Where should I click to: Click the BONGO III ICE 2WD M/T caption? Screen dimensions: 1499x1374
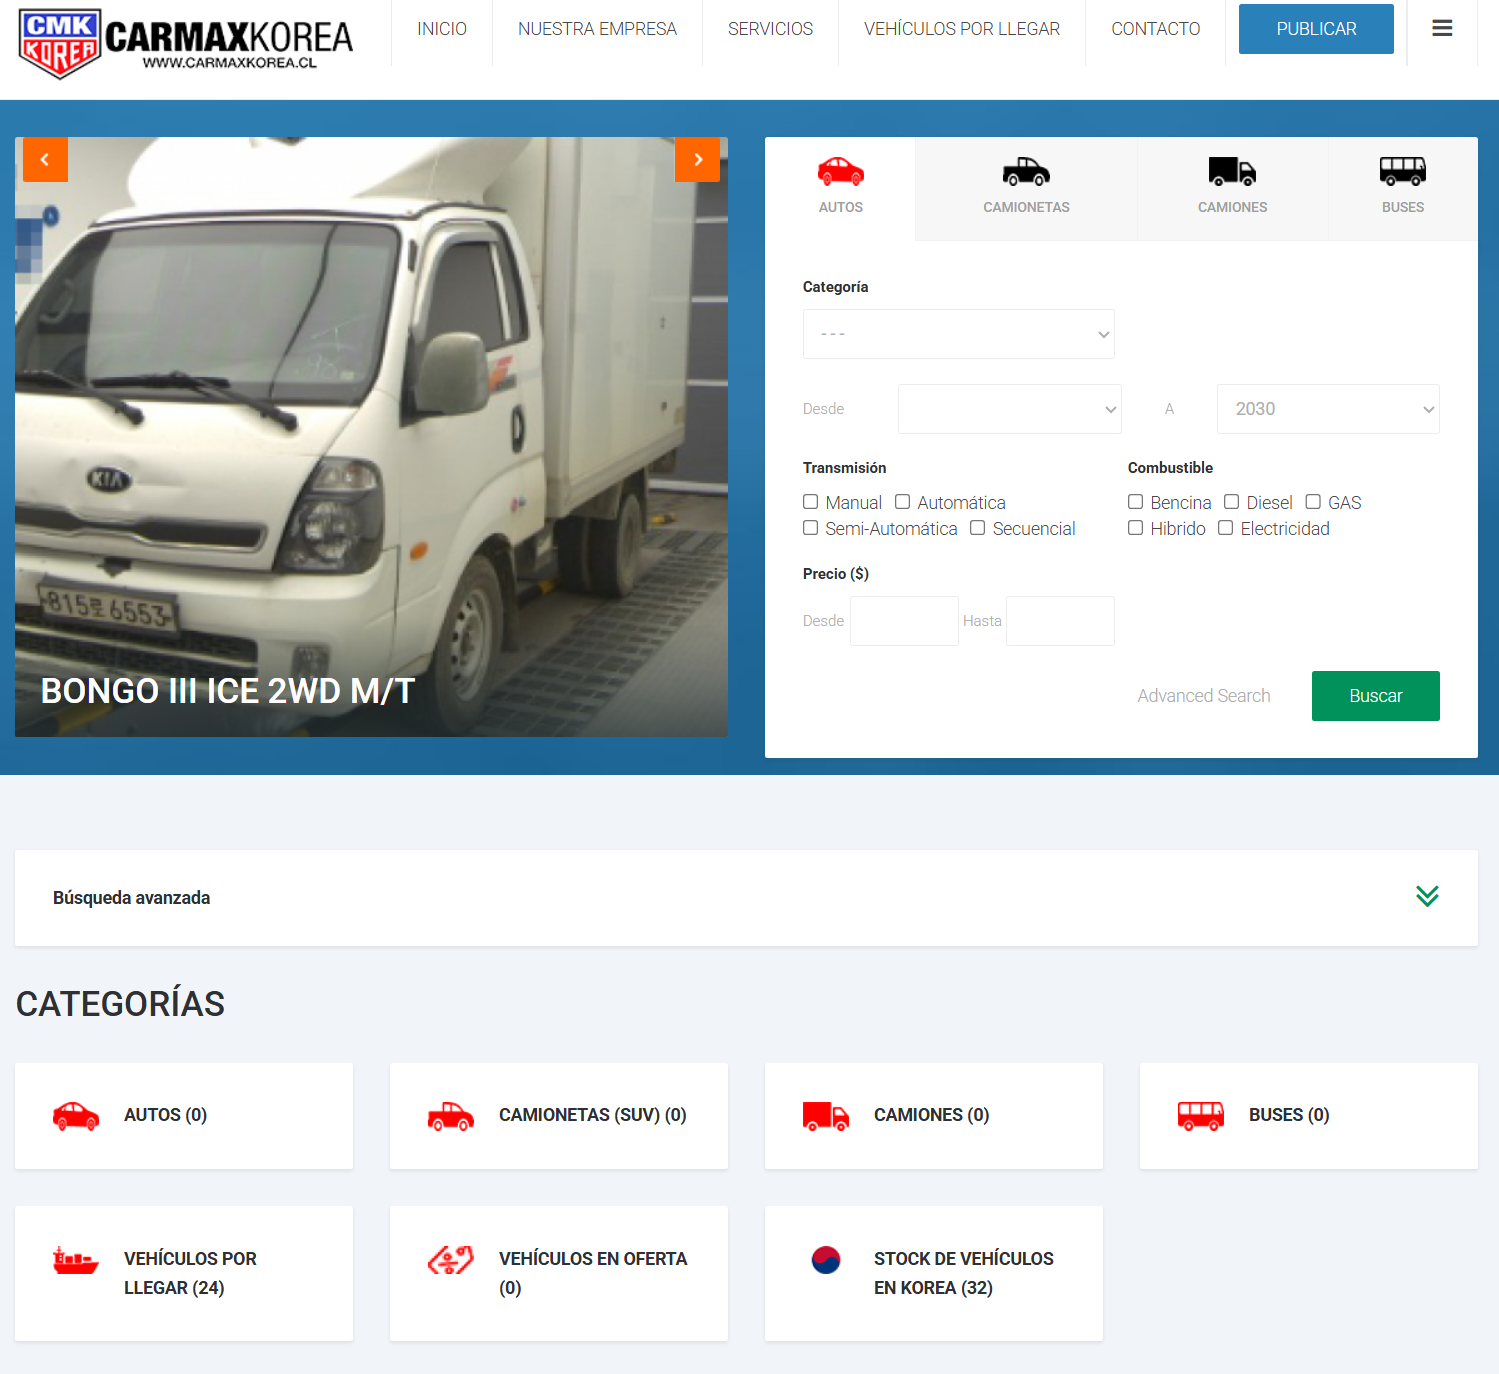(x=228, y=691)
